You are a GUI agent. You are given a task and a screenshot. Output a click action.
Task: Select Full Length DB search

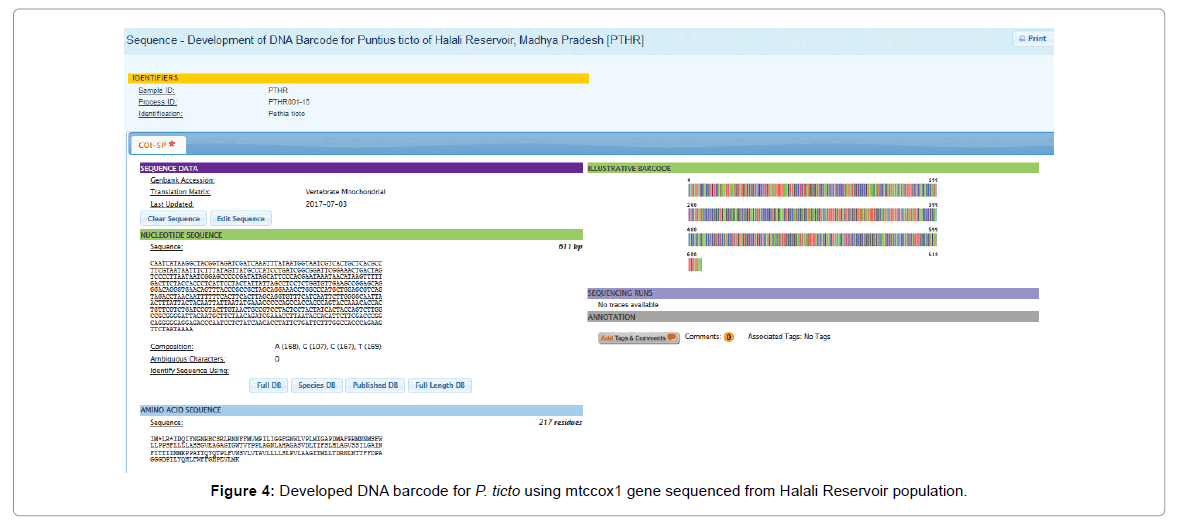coord(440,385)
